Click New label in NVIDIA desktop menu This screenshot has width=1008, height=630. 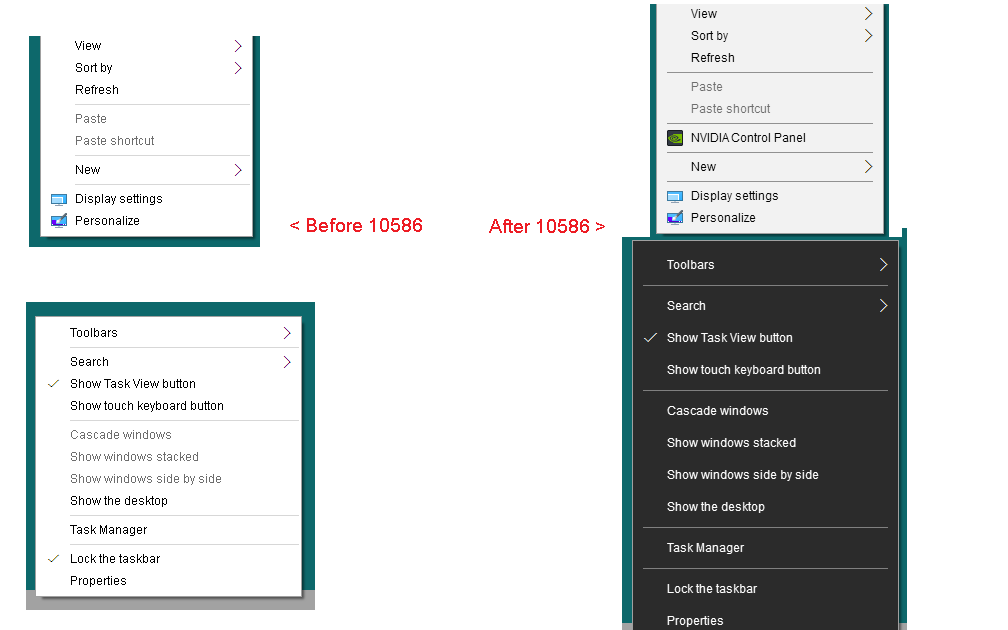click(703, 166)
